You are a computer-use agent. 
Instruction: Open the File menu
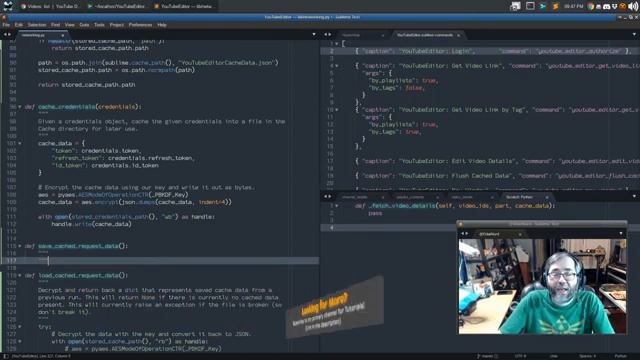pyautogui.click(x=6, y=25)
